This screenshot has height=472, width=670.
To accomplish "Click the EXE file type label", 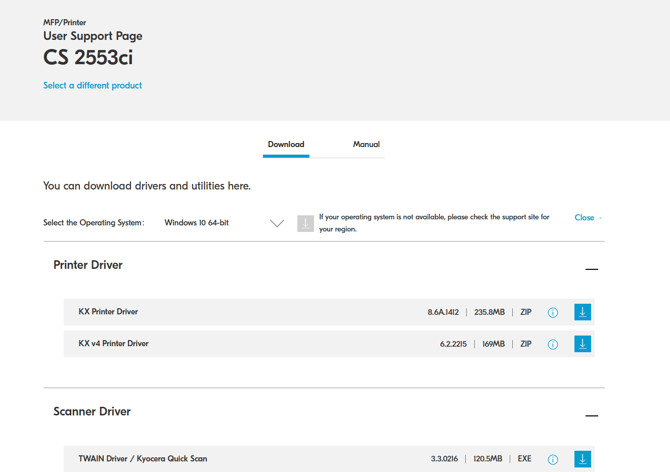I will point(524,459).
